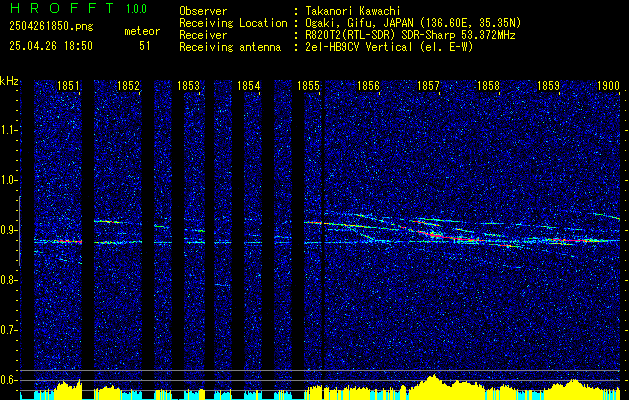Click the 1852 time marker

pos(128,86)
